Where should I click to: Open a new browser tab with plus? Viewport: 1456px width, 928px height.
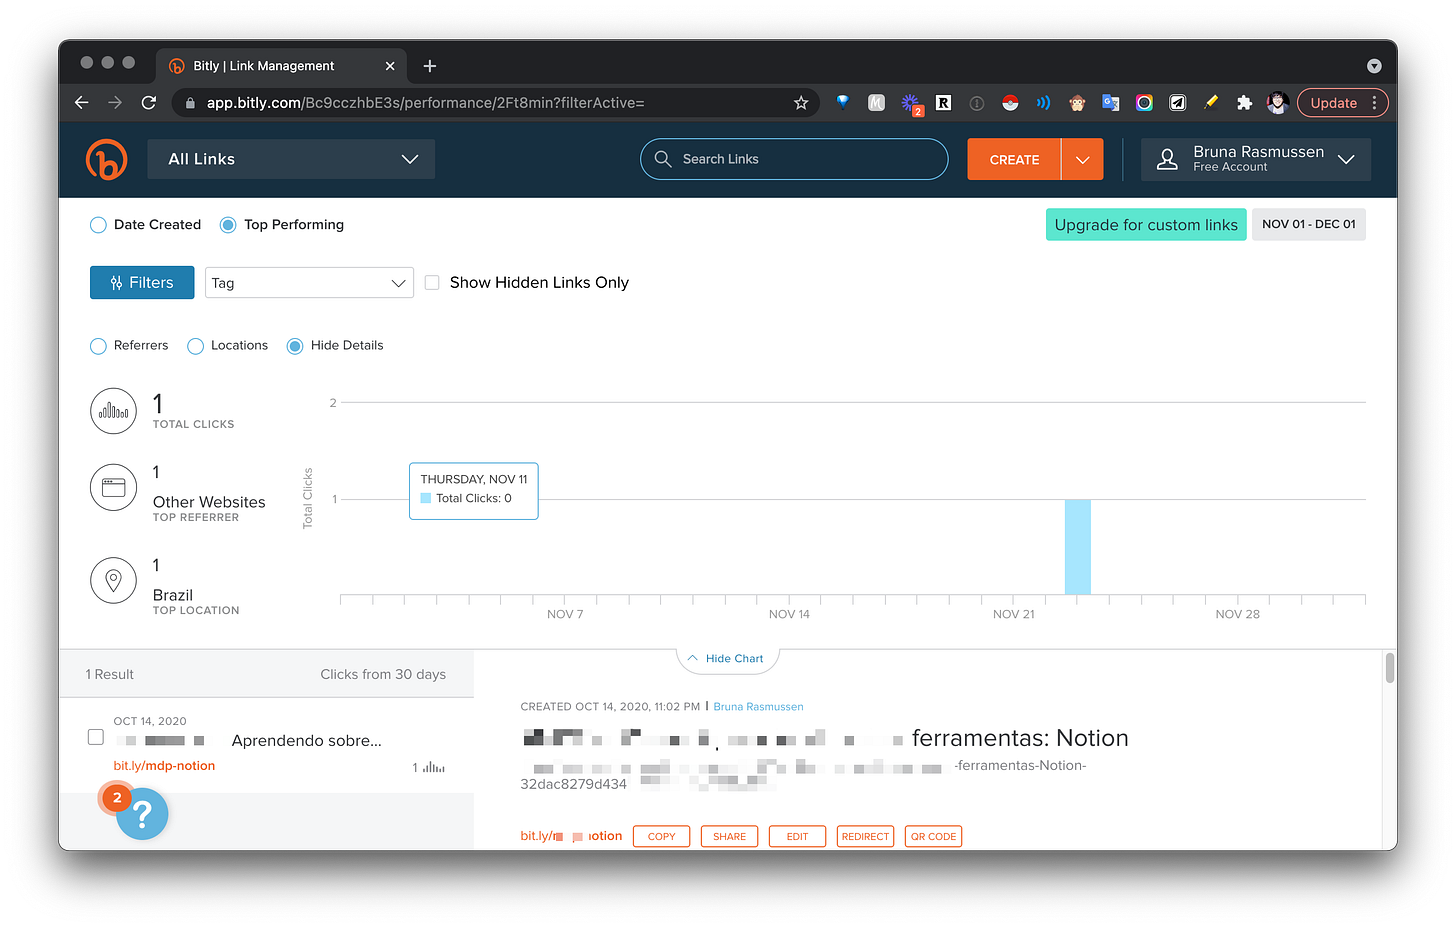pos(430,66)
